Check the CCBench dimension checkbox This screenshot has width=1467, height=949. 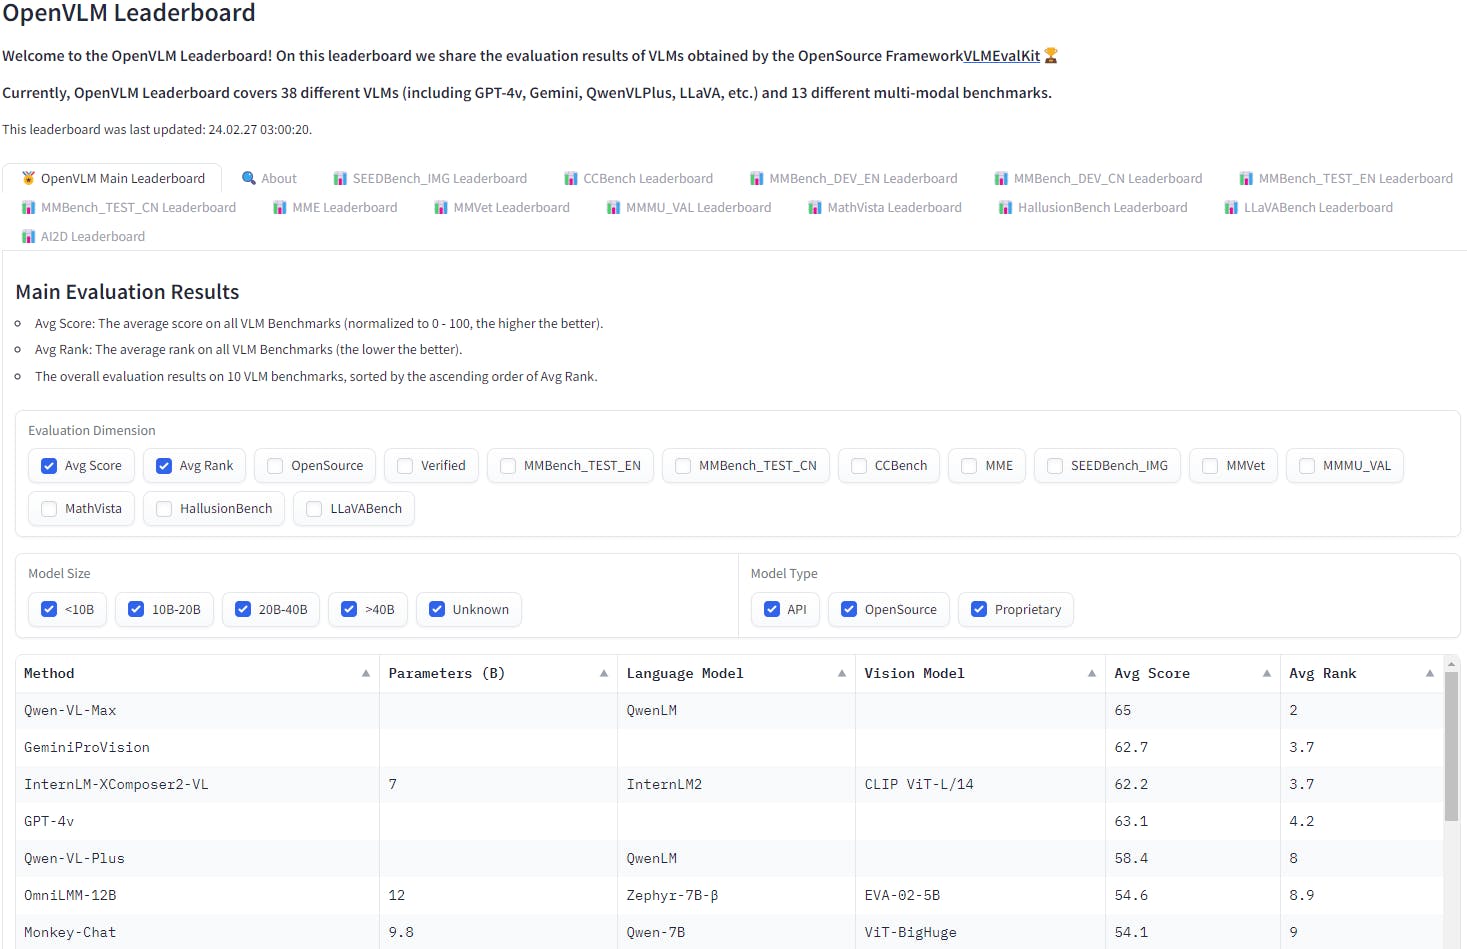(859, 466)
